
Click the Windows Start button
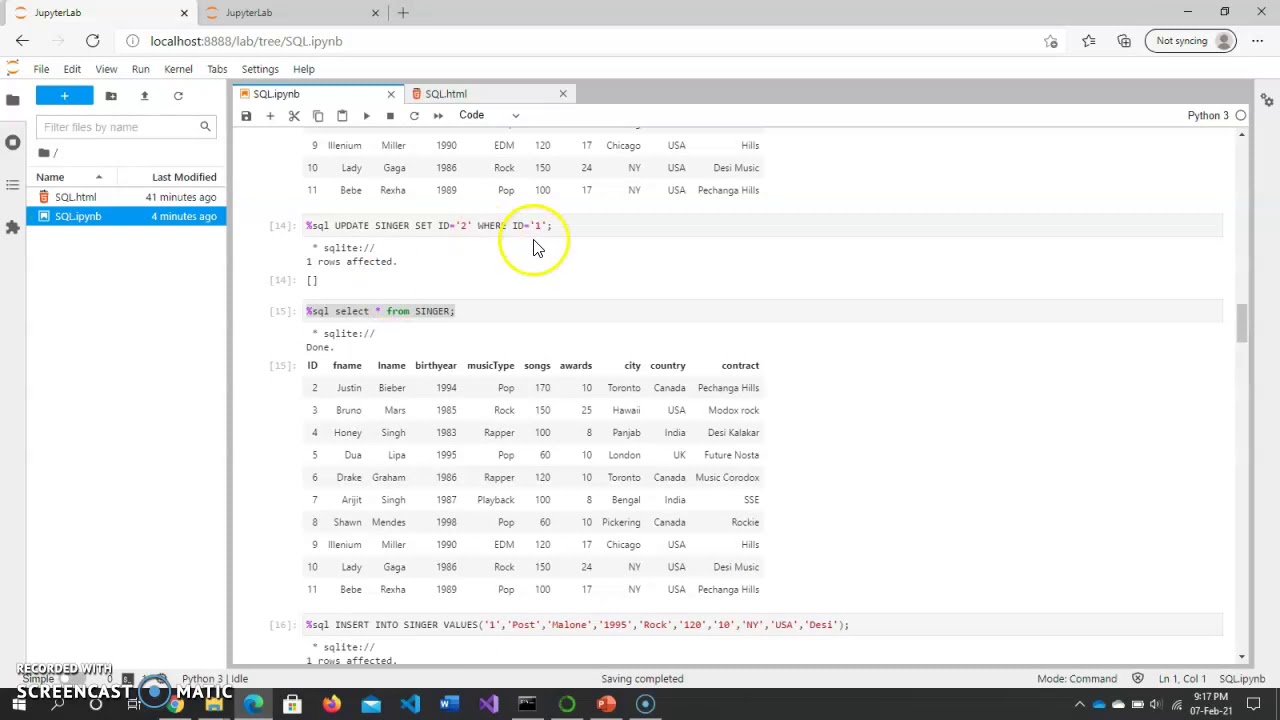coord(18,704)
